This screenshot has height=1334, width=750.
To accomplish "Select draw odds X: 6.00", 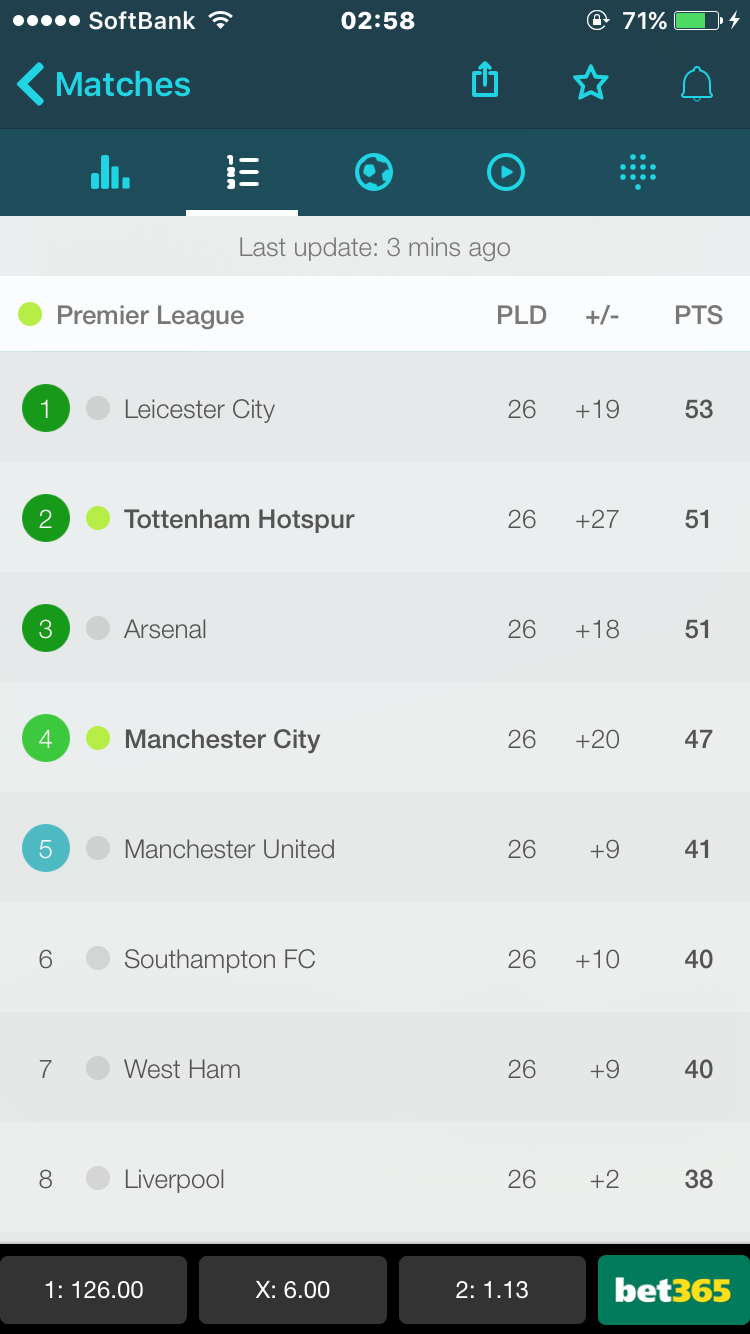I will [x=293, y=1290].
